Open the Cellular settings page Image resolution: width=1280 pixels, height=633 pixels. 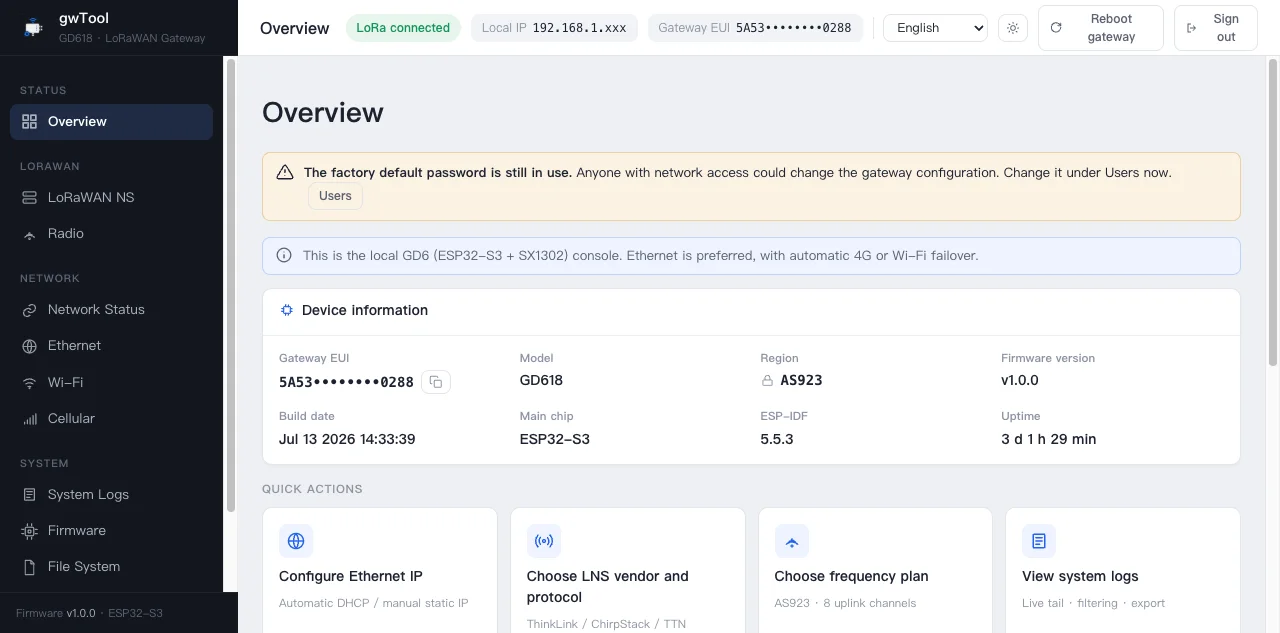click(x=111, y=419)
